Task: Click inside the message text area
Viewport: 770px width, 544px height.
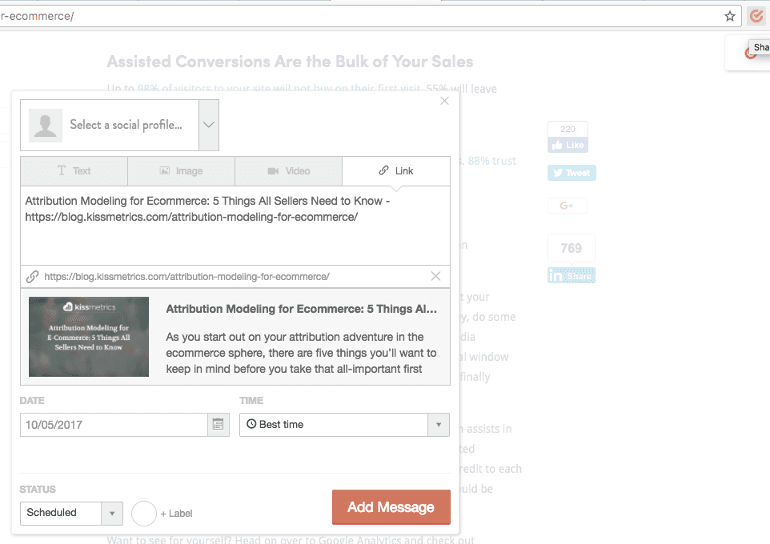Action: (235, 240)
